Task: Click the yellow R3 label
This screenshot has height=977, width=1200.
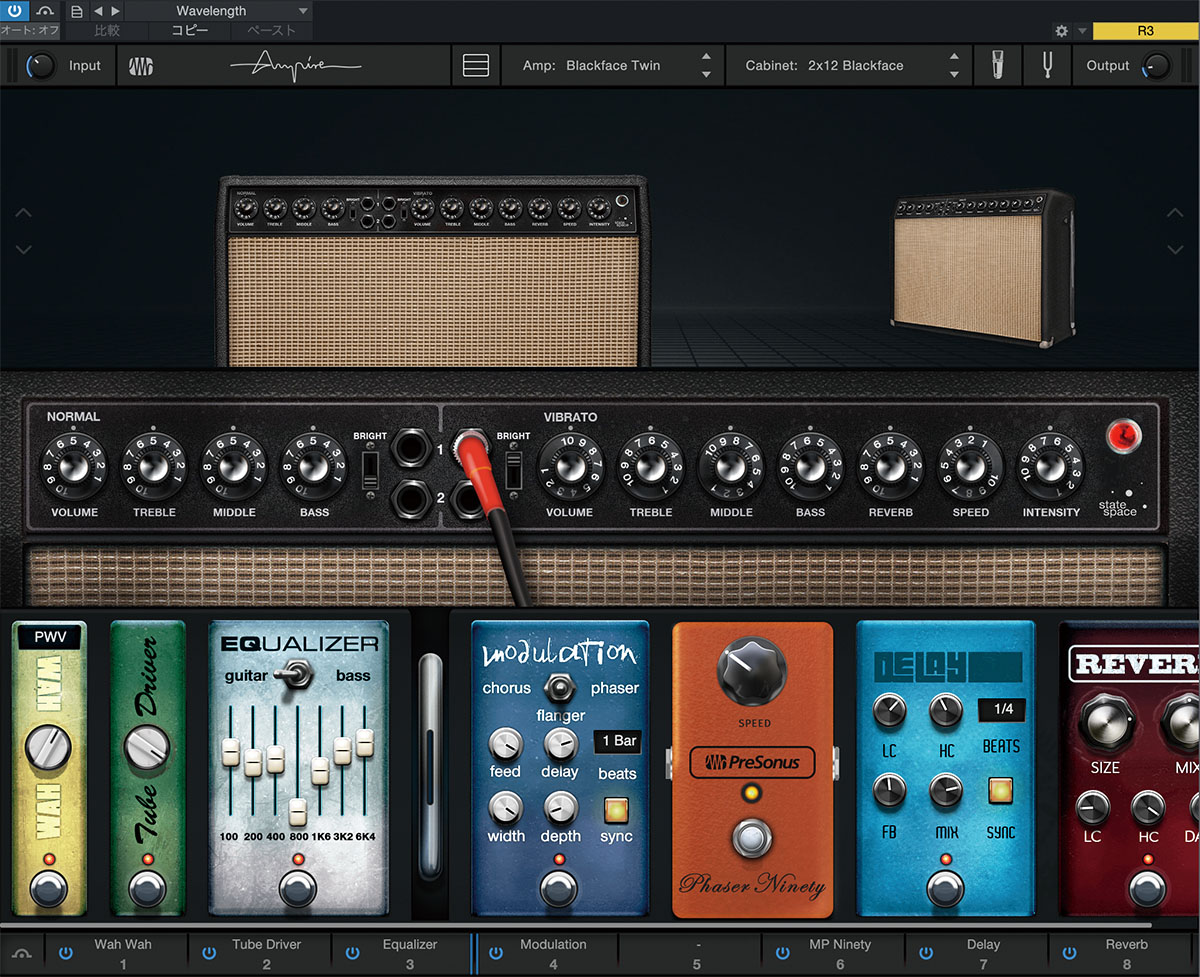Action: pos(1145,31)
